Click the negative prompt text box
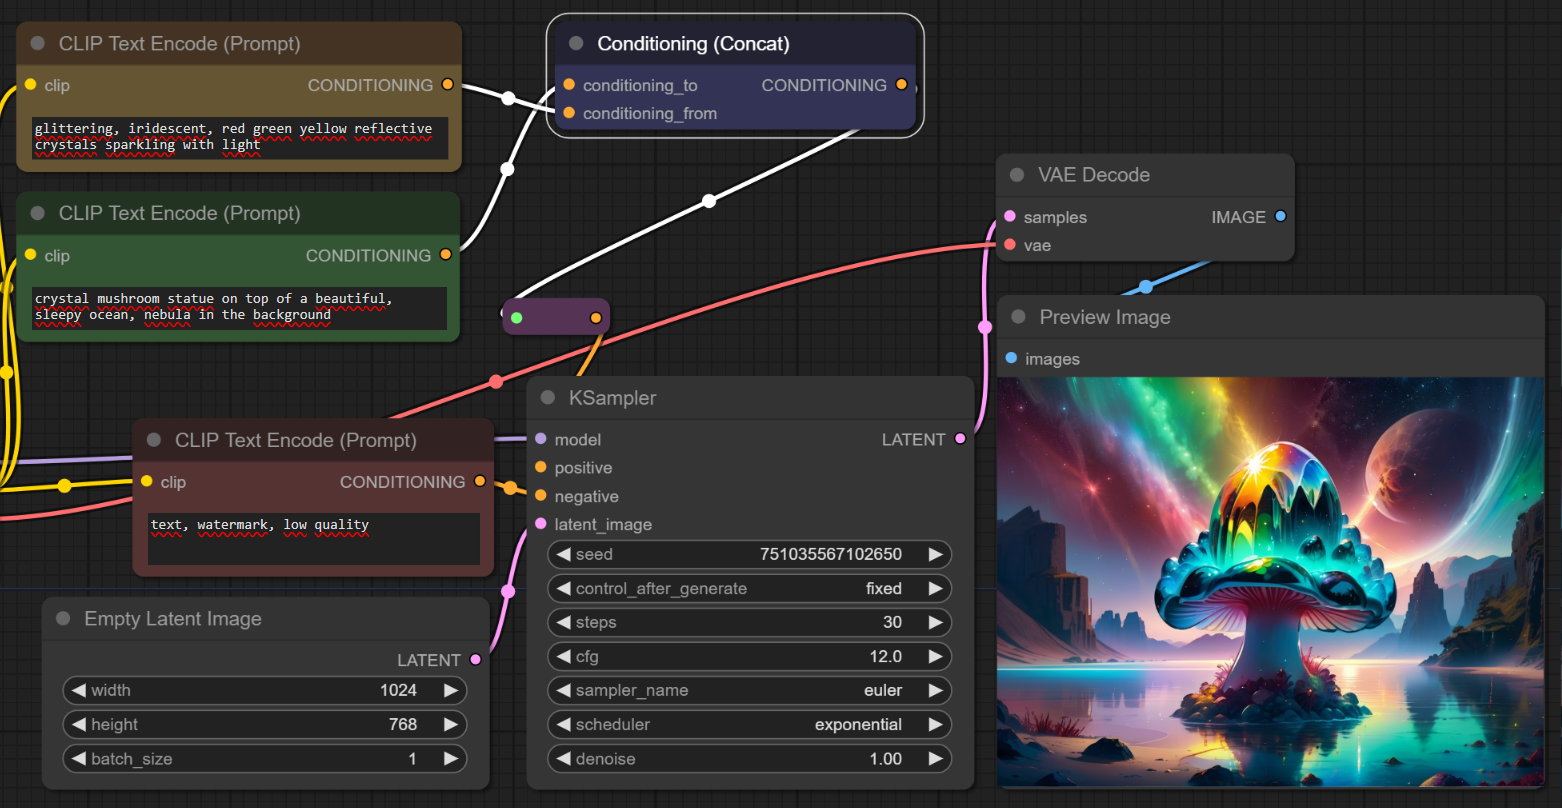 point(314,539)
